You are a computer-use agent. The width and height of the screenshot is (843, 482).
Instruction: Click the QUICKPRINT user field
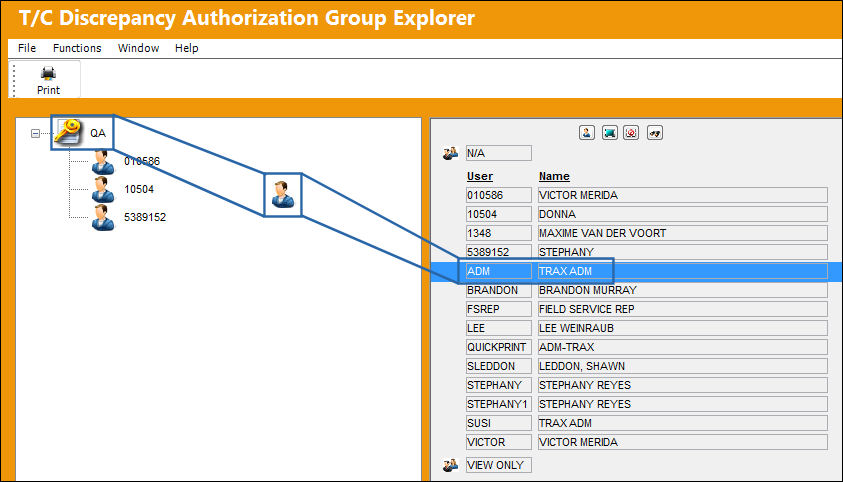tap(498, 347)
